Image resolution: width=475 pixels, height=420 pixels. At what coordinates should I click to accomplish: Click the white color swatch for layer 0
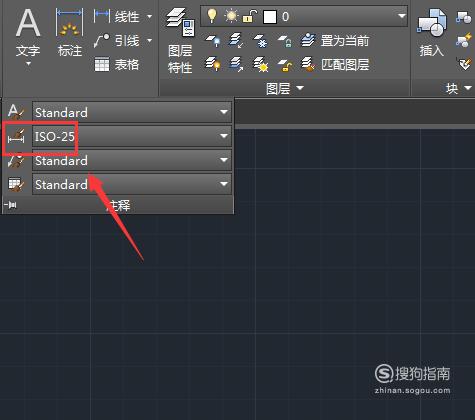[x=270, y=17]
